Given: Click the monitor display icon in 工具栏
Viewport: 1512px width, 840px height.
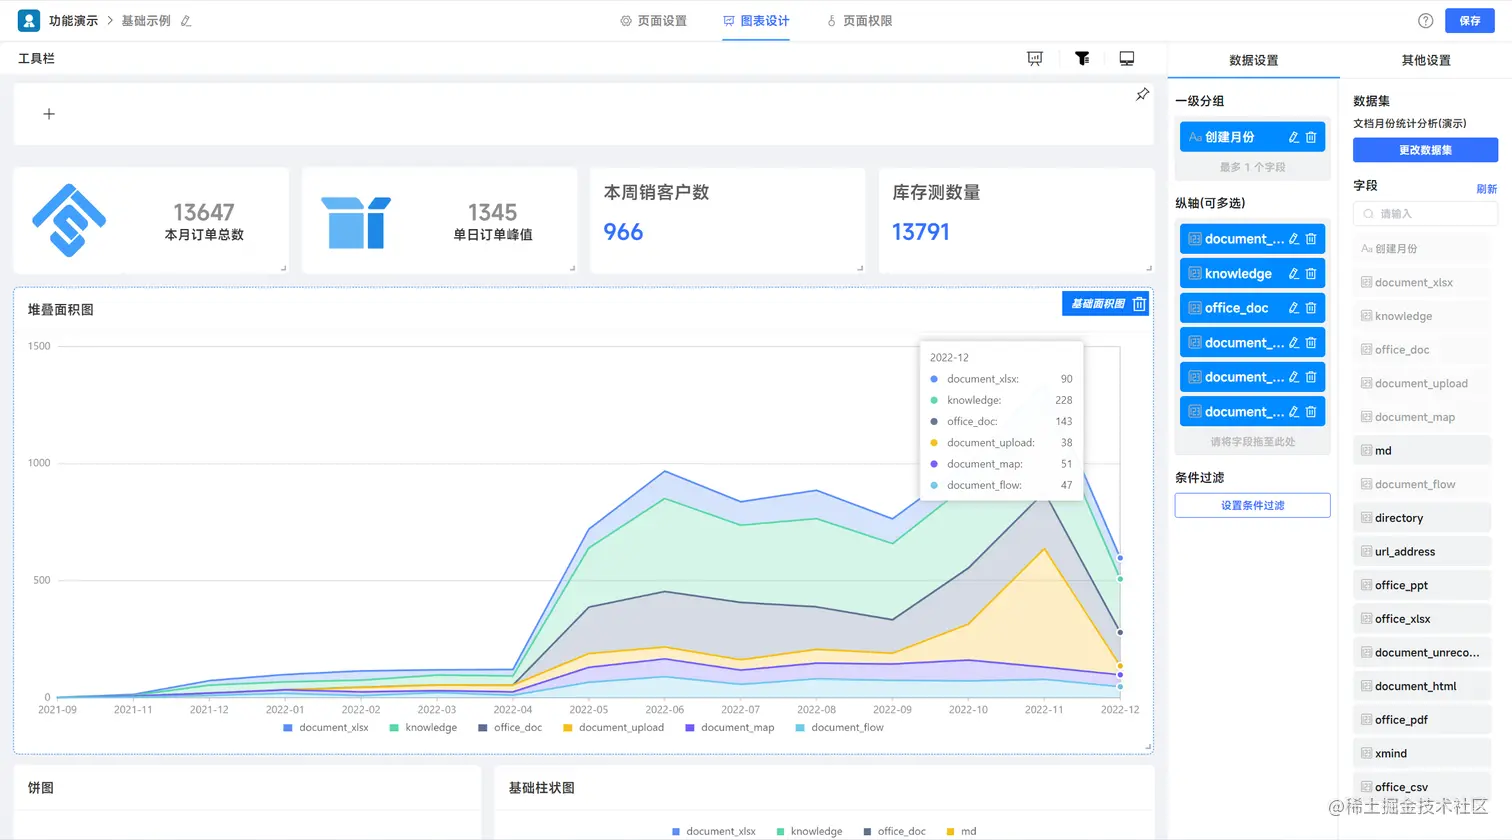Looking at the screenshot, I should [x=1127, y=59].
